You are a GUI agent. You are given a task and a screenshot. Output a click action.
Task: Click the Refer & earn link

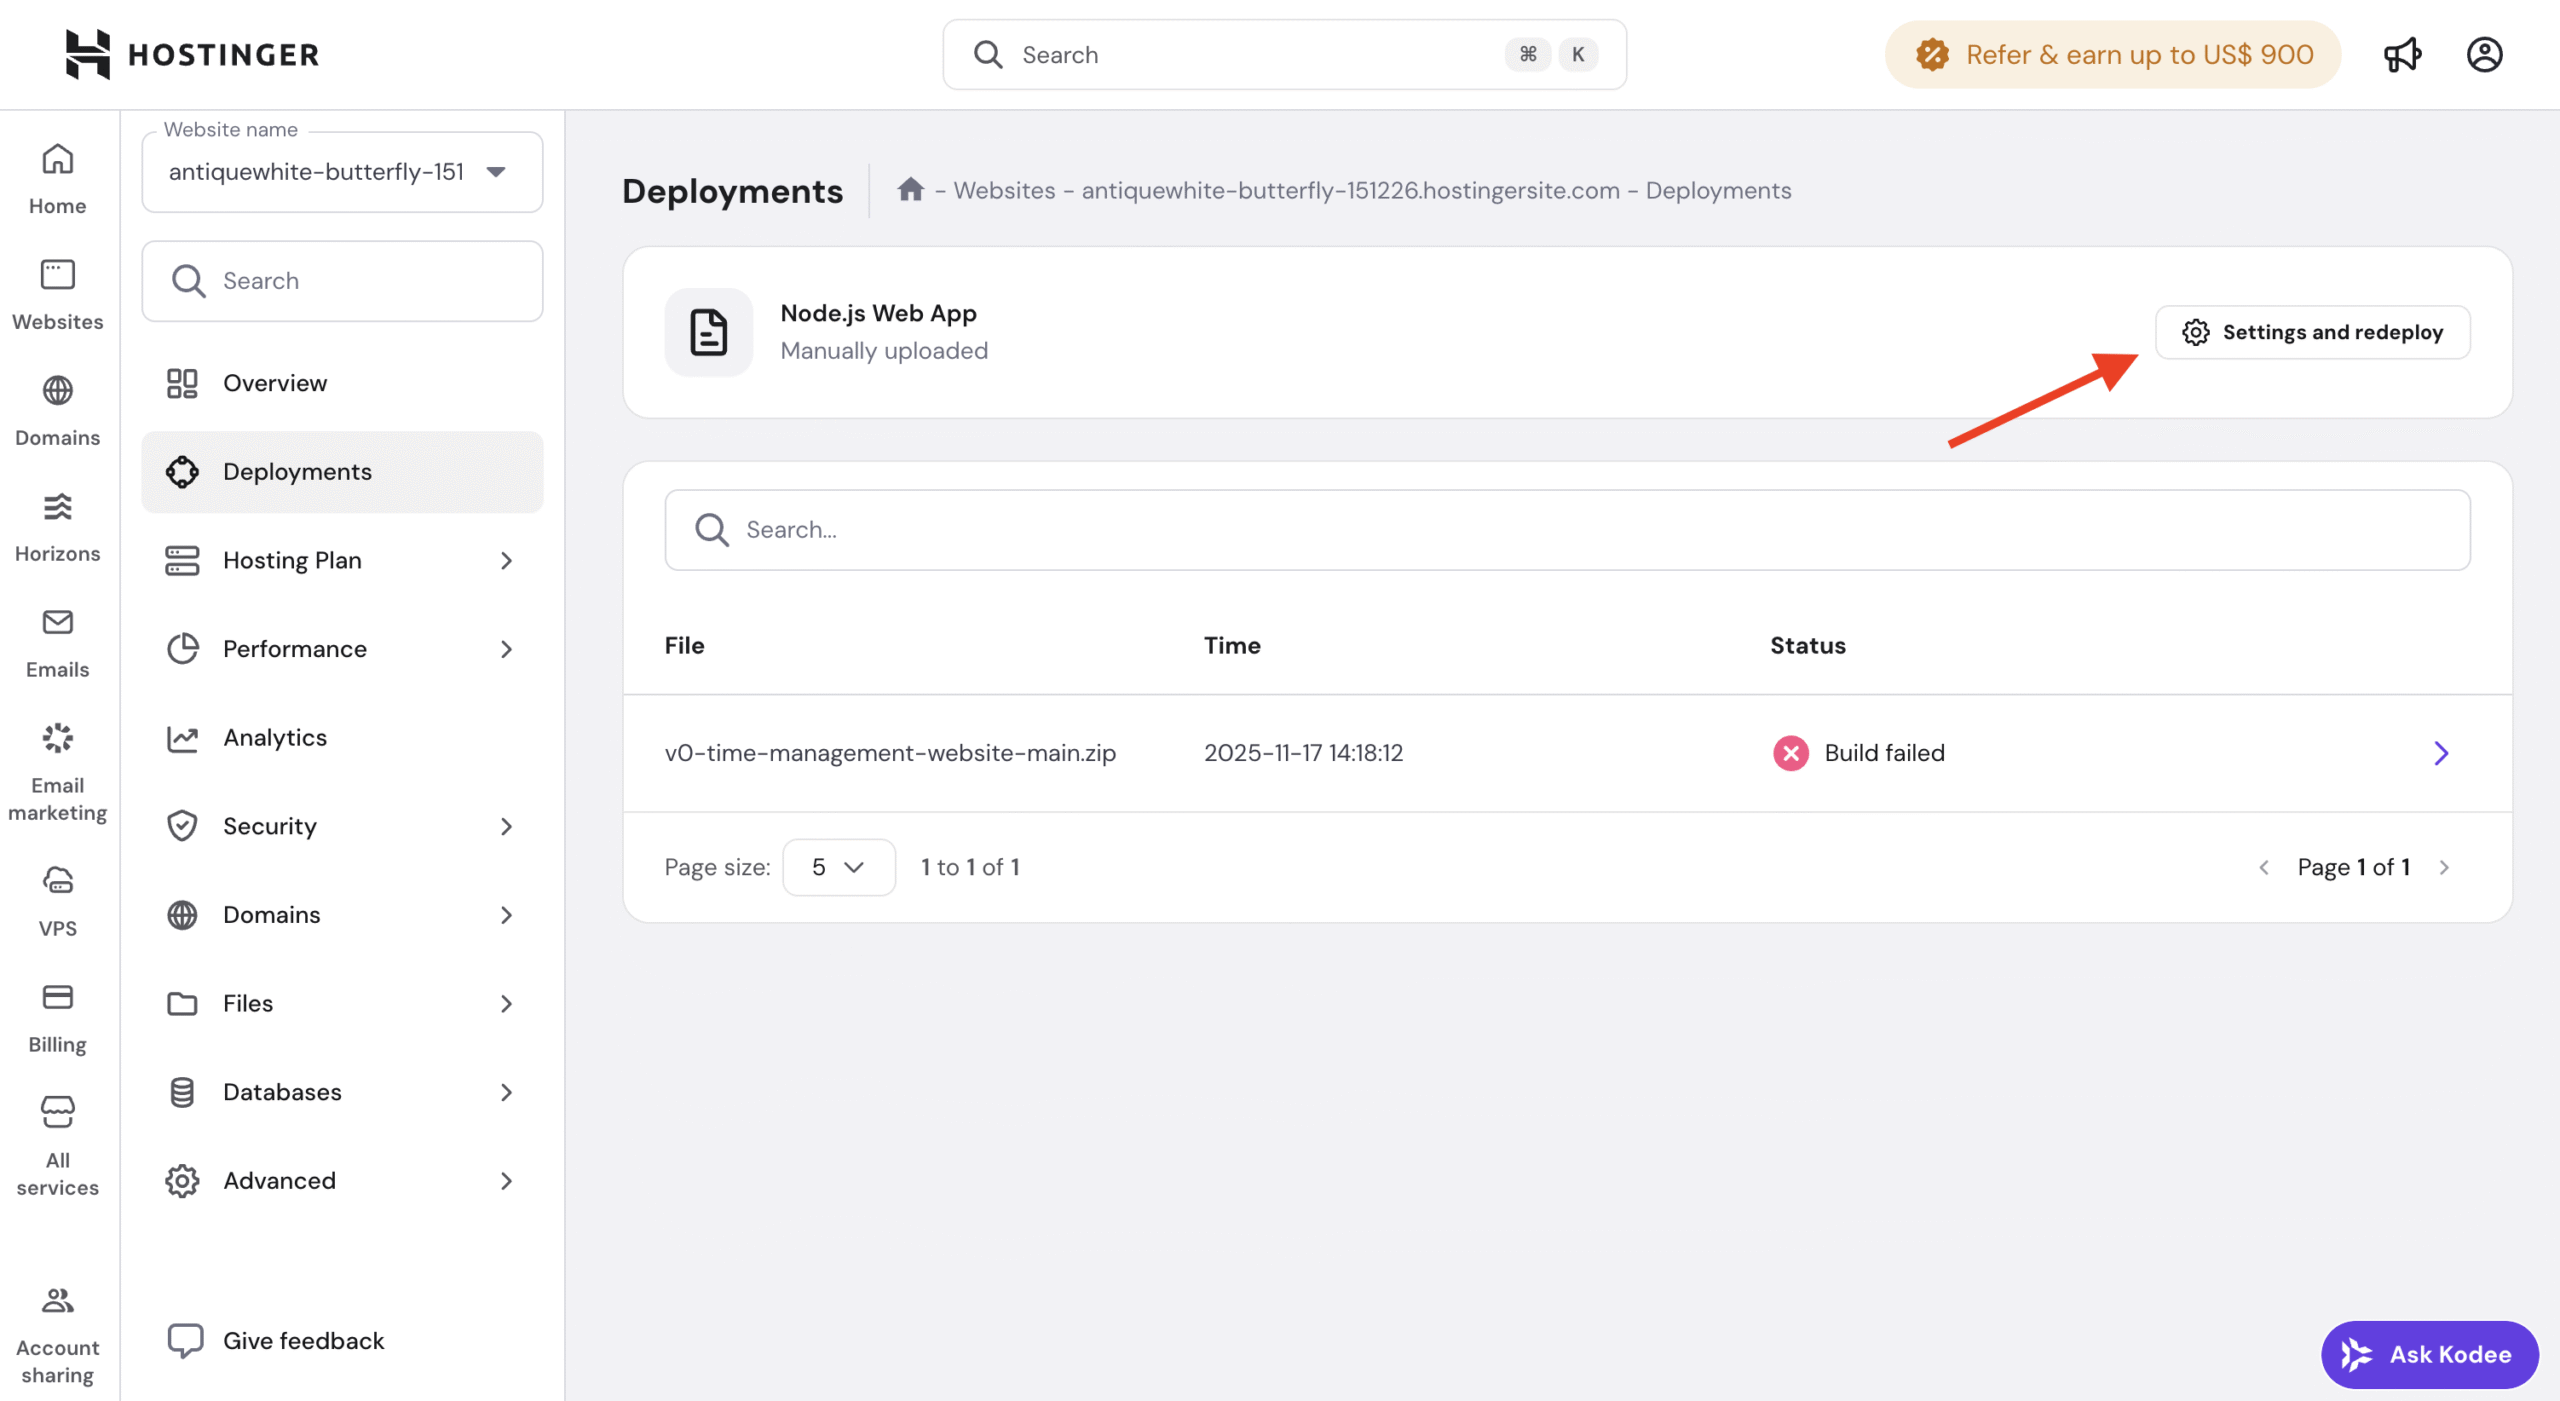[2112, 55]
